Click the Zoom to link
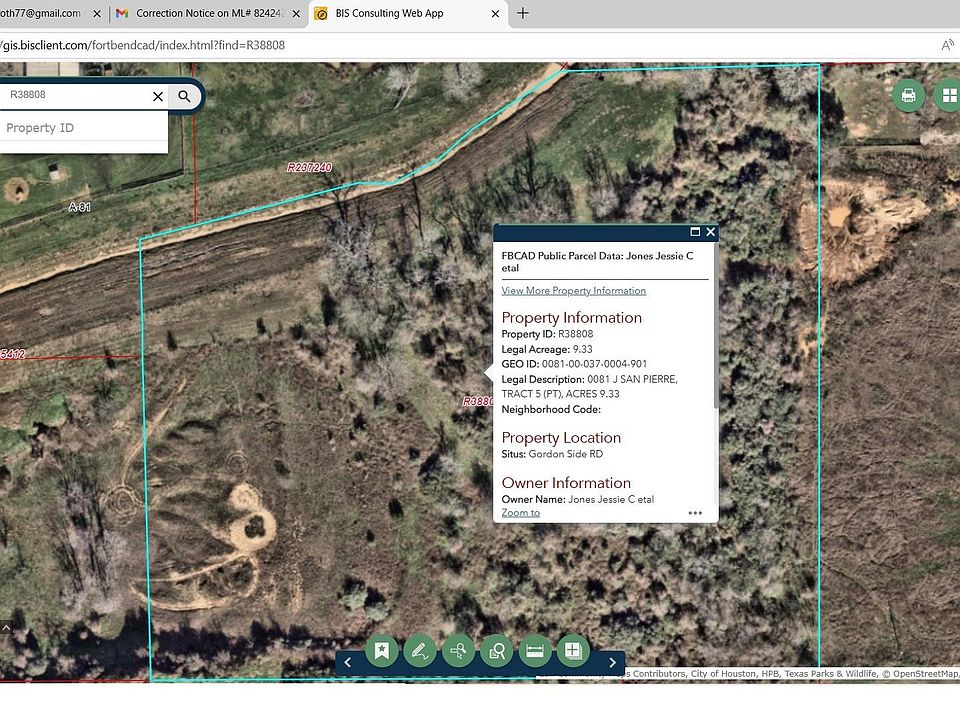 coord(520,513)
